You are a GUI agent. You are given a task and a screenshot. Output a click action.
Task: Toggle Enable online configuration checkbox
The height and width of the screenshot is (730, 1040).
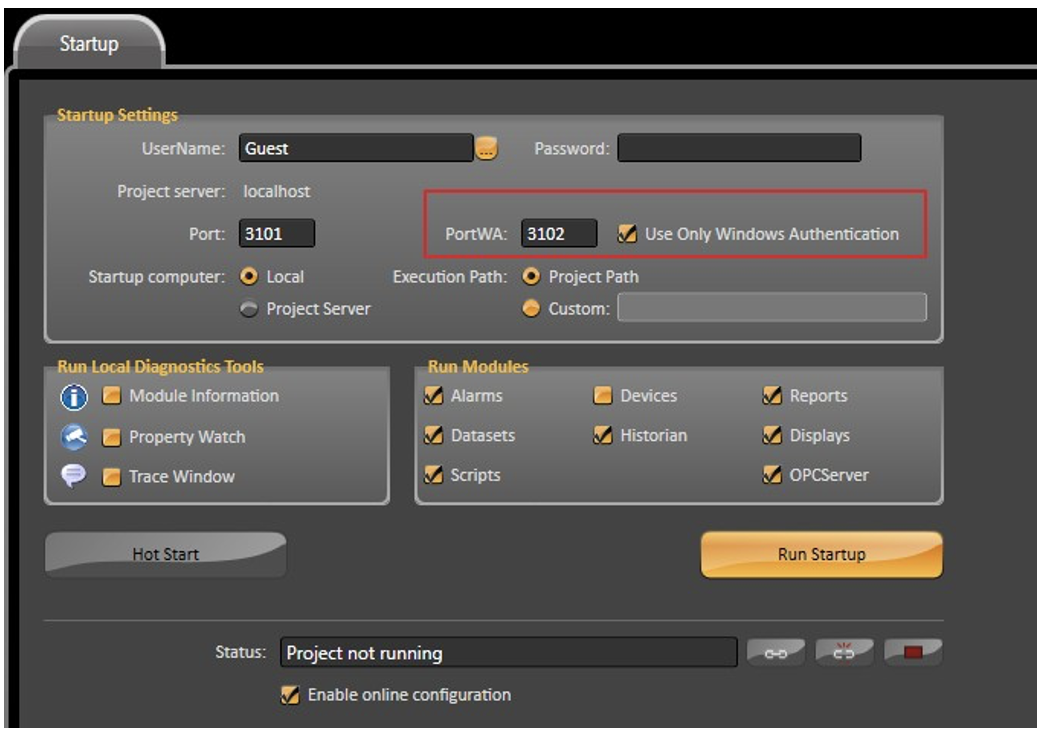coord(291,694)
